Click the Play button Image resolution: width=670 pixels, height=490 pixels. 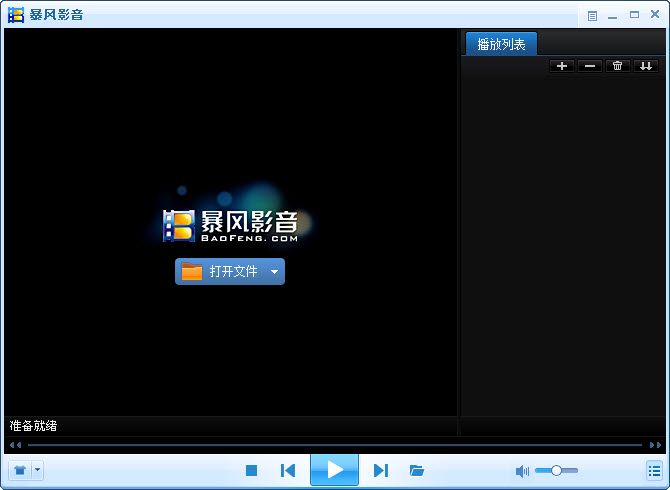click(335, 470)
